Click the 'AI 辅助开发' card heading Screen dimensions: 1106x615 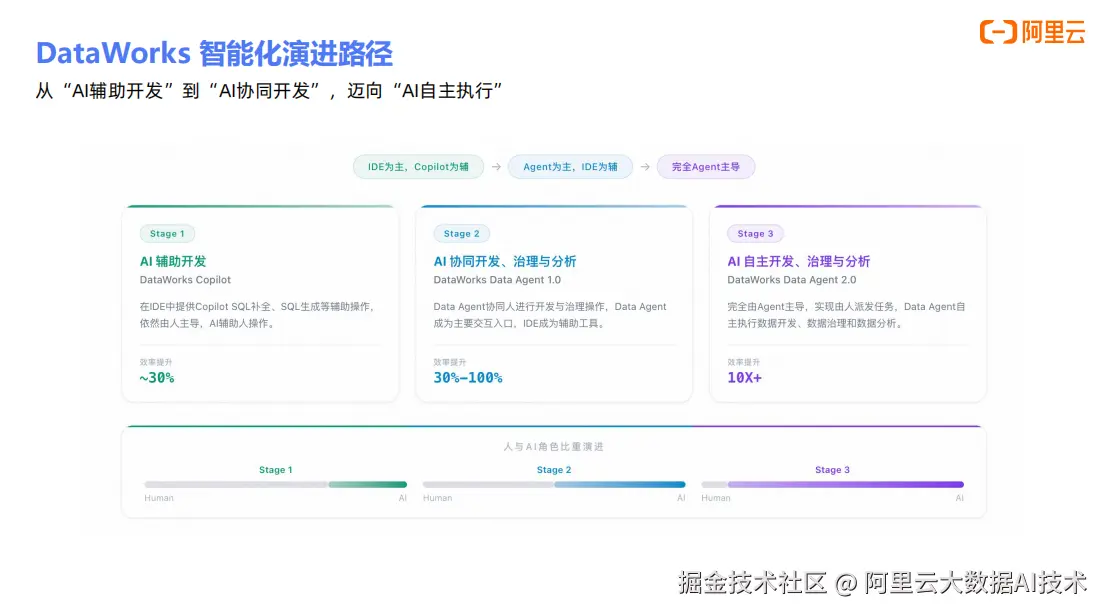click(x=173, y=261)
